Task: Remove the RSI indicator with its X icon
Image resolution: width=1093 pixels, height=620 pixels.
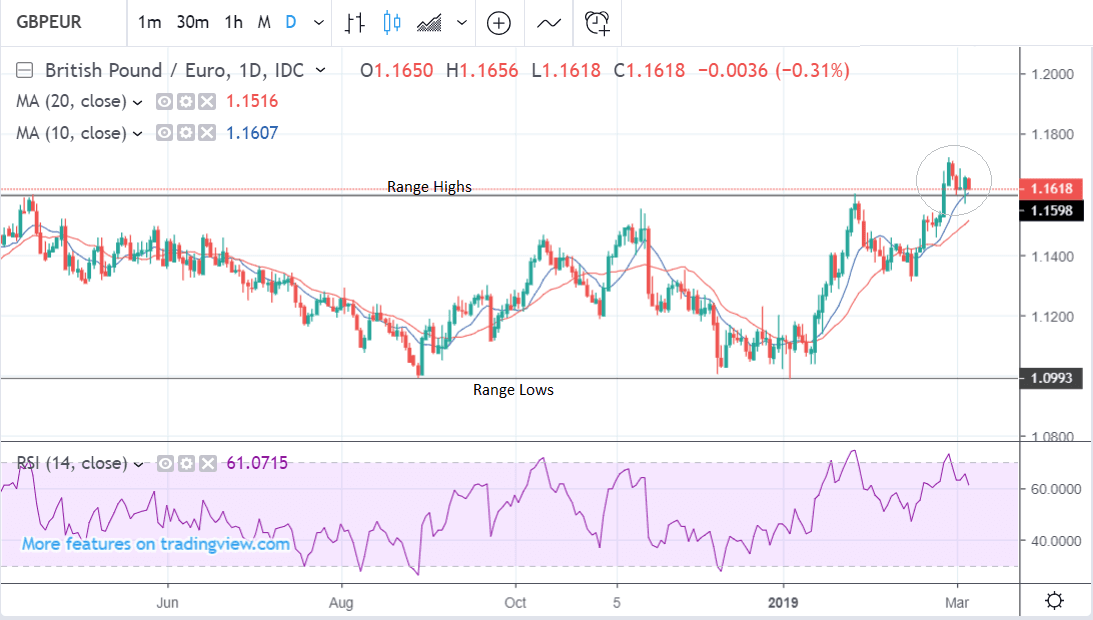Action: click(x=206, y=463)
